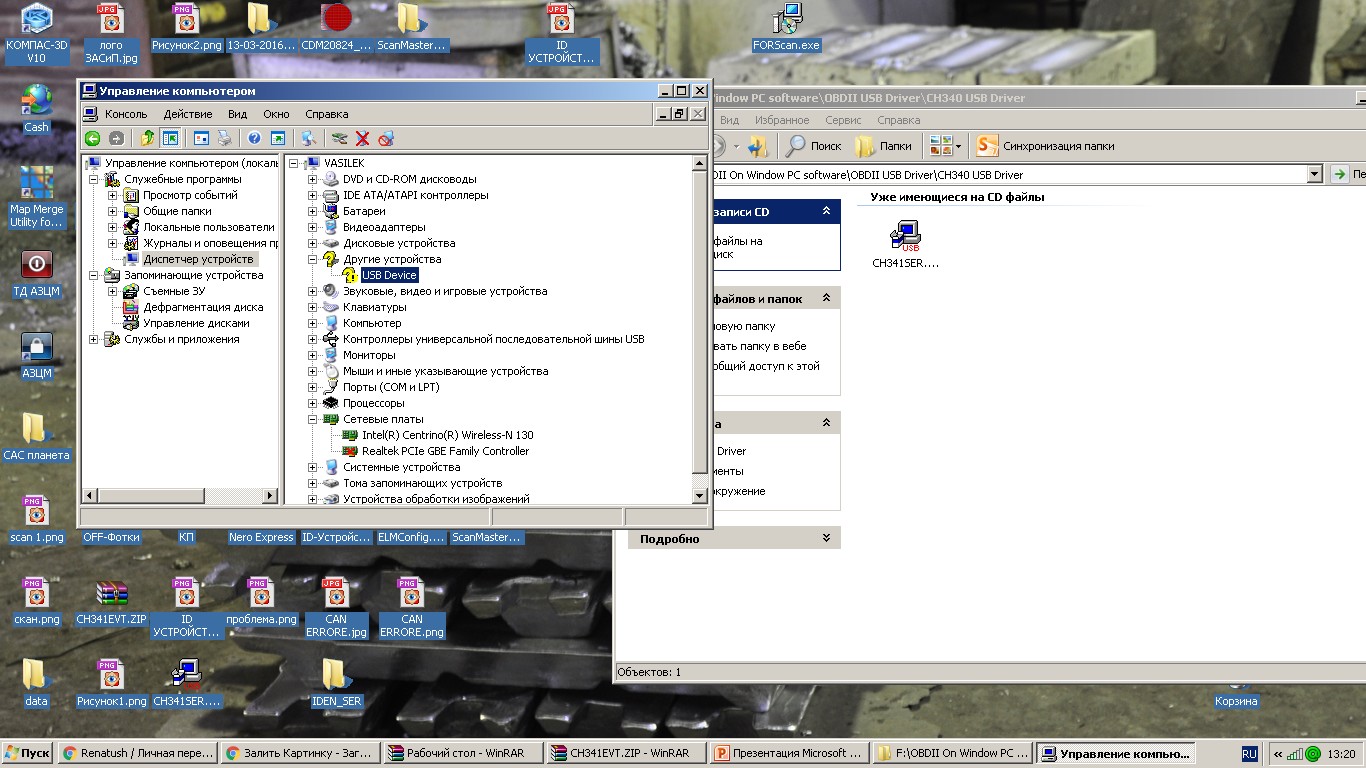Collapse the Подробно panel chevron in Explorer
This screenshot has height=768, width=1366.
tap(826, 538)
